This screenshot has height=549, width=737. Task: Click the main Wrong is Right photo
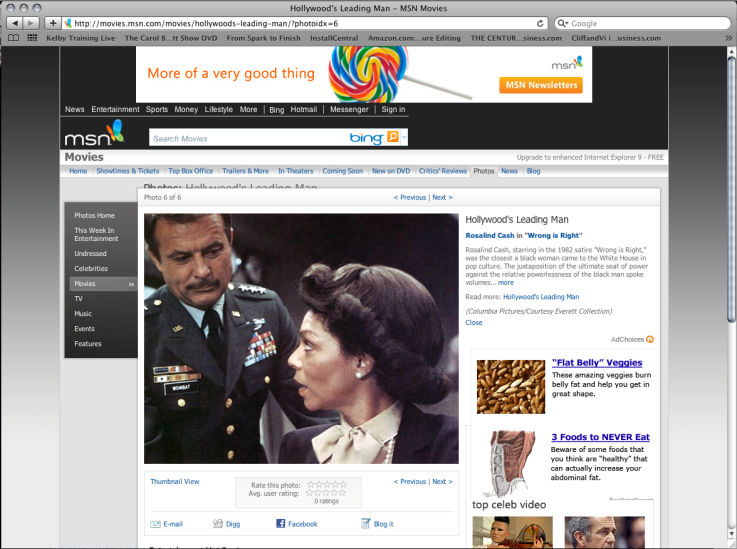pyautogui.click(x=301, y=338)
